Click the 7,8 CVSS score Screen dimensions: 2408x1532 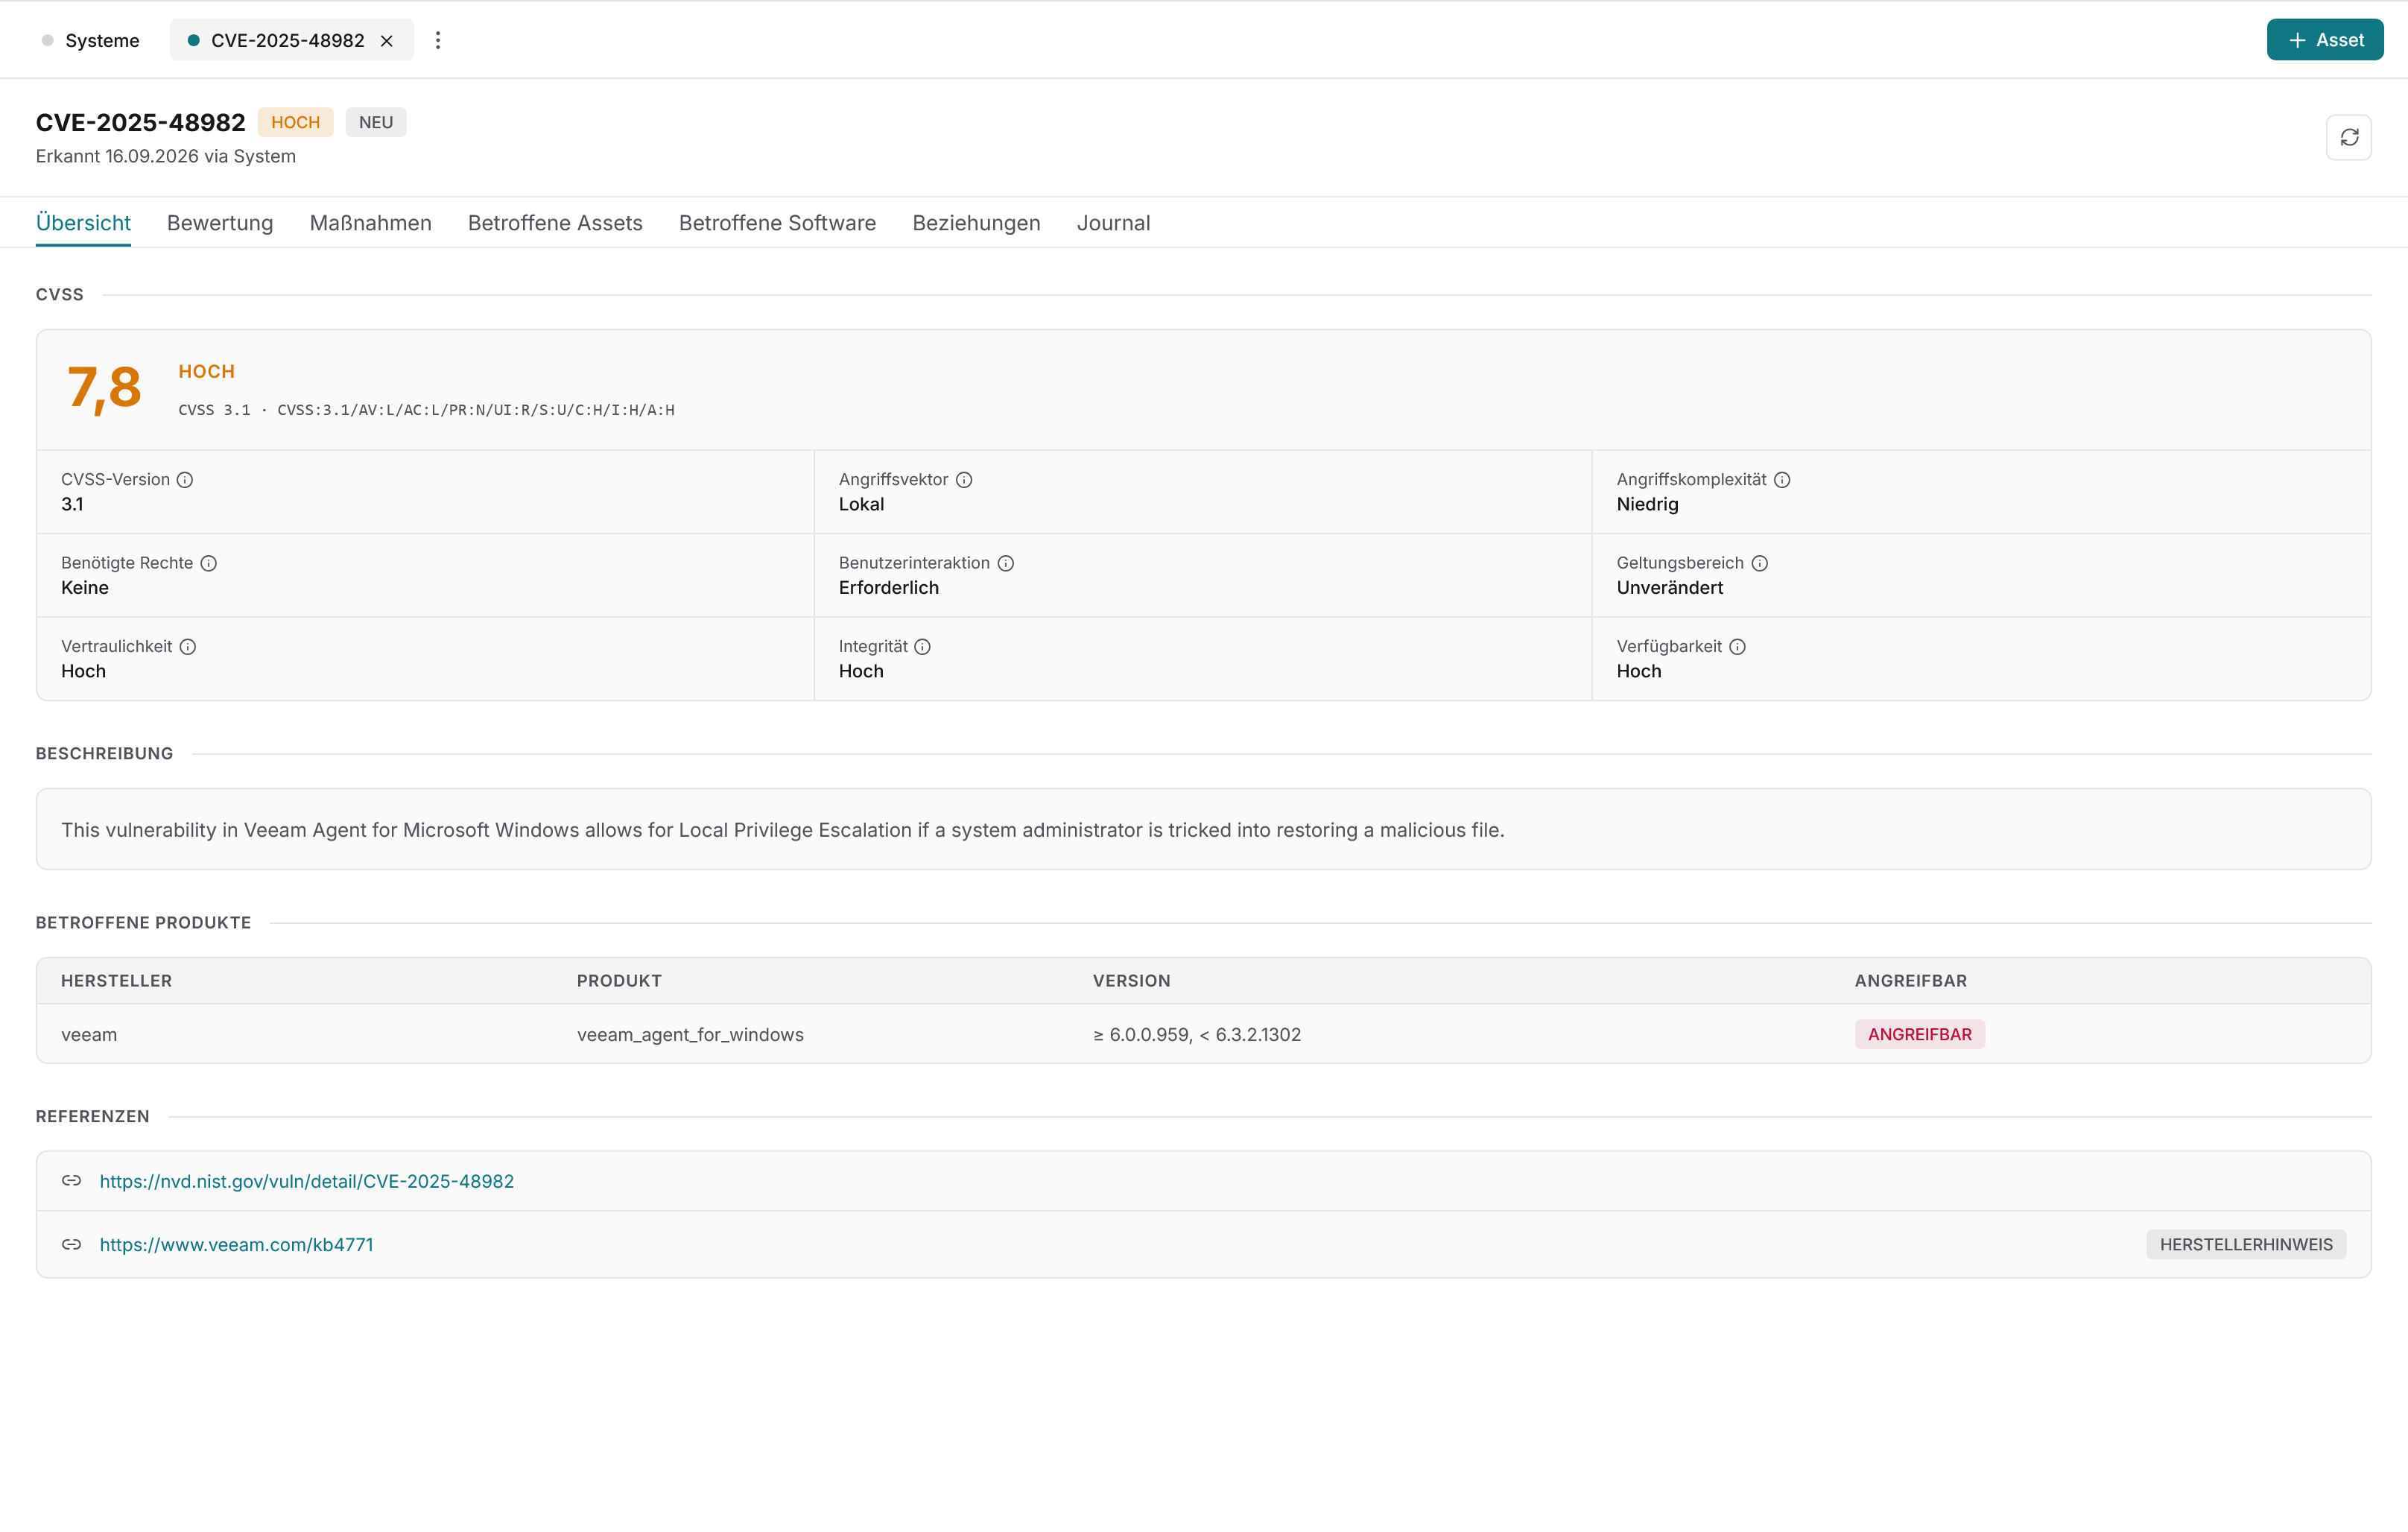pos(104,388)
